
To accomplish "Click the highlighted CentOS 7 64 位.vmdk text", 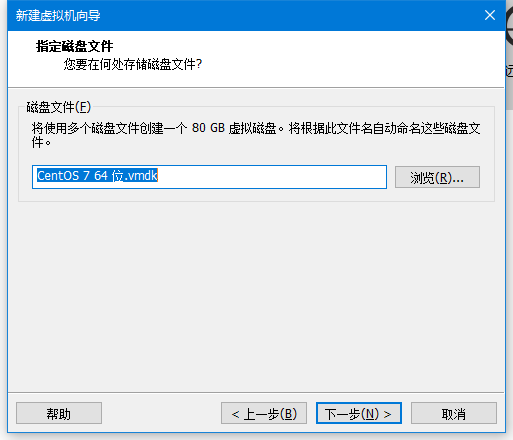I will [97, 176].
